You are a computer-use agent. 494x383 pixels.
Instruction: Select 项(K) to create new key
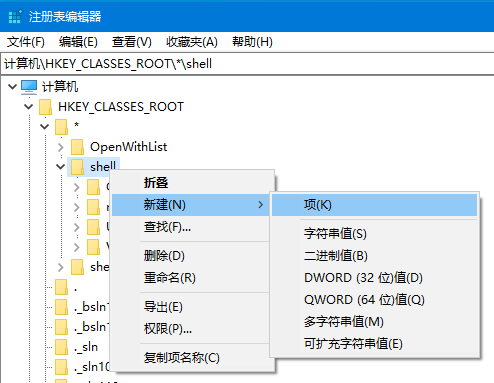[374, 205]
